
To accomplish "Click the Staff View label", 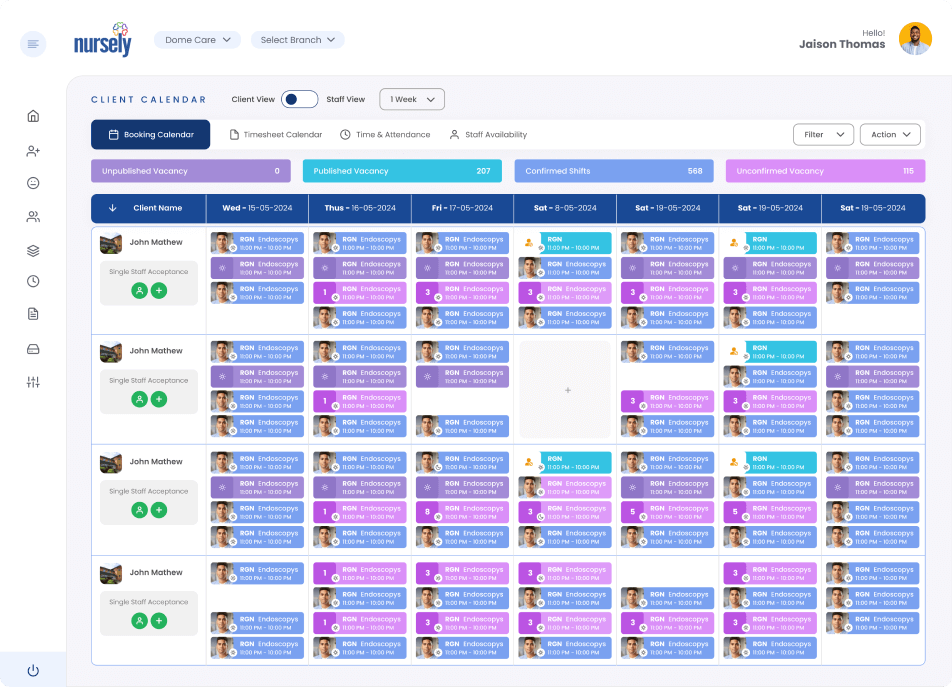I will pos(345,100).
